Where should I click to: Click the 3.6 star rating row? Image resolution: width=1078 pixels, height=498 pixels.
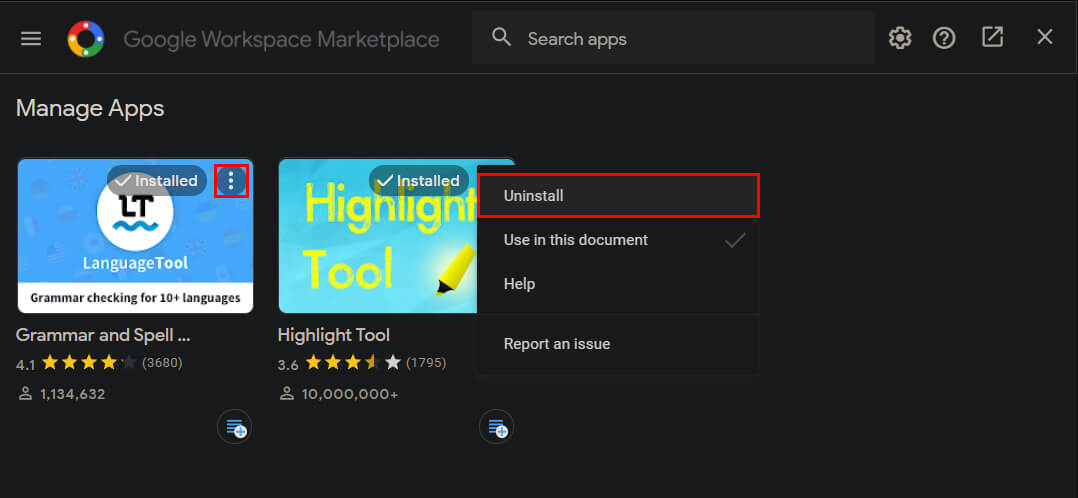[362, 362]
